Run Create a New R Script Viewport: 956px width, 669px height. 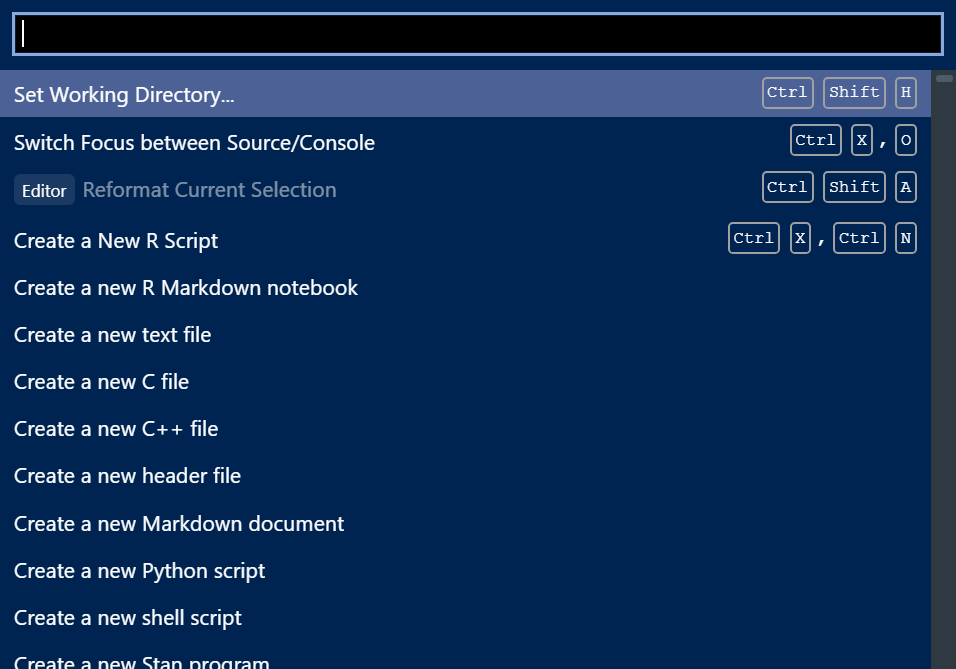(x=465, y=240)
